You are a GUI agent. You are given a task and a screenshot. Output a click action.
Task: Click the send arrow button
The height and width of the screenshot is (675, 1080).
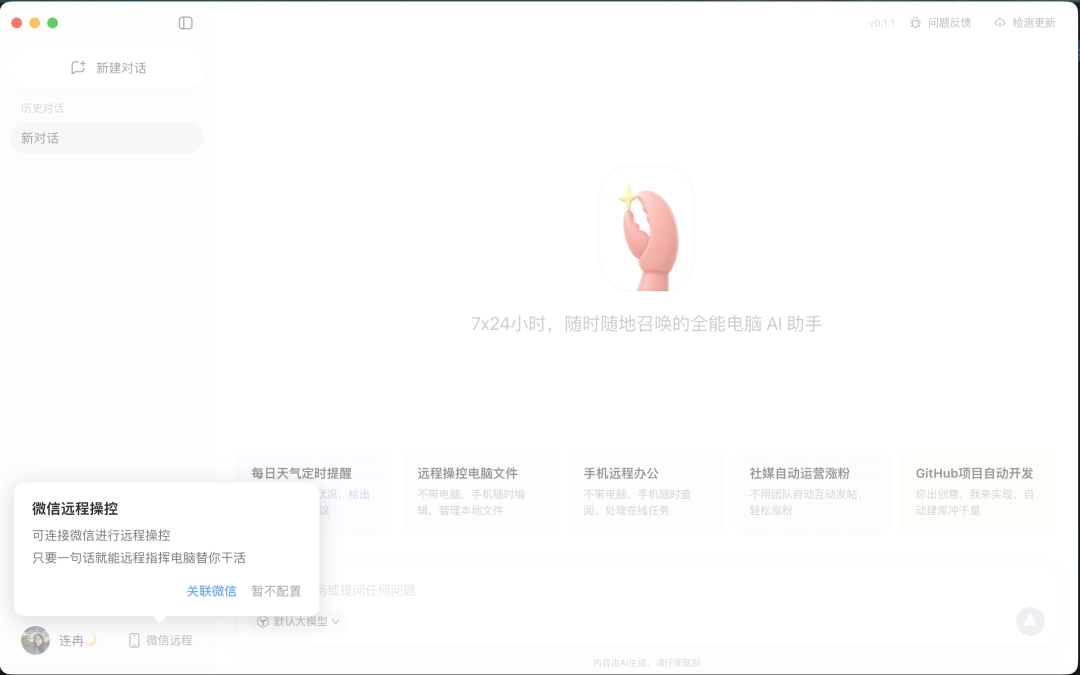(x=1030, y=621)
